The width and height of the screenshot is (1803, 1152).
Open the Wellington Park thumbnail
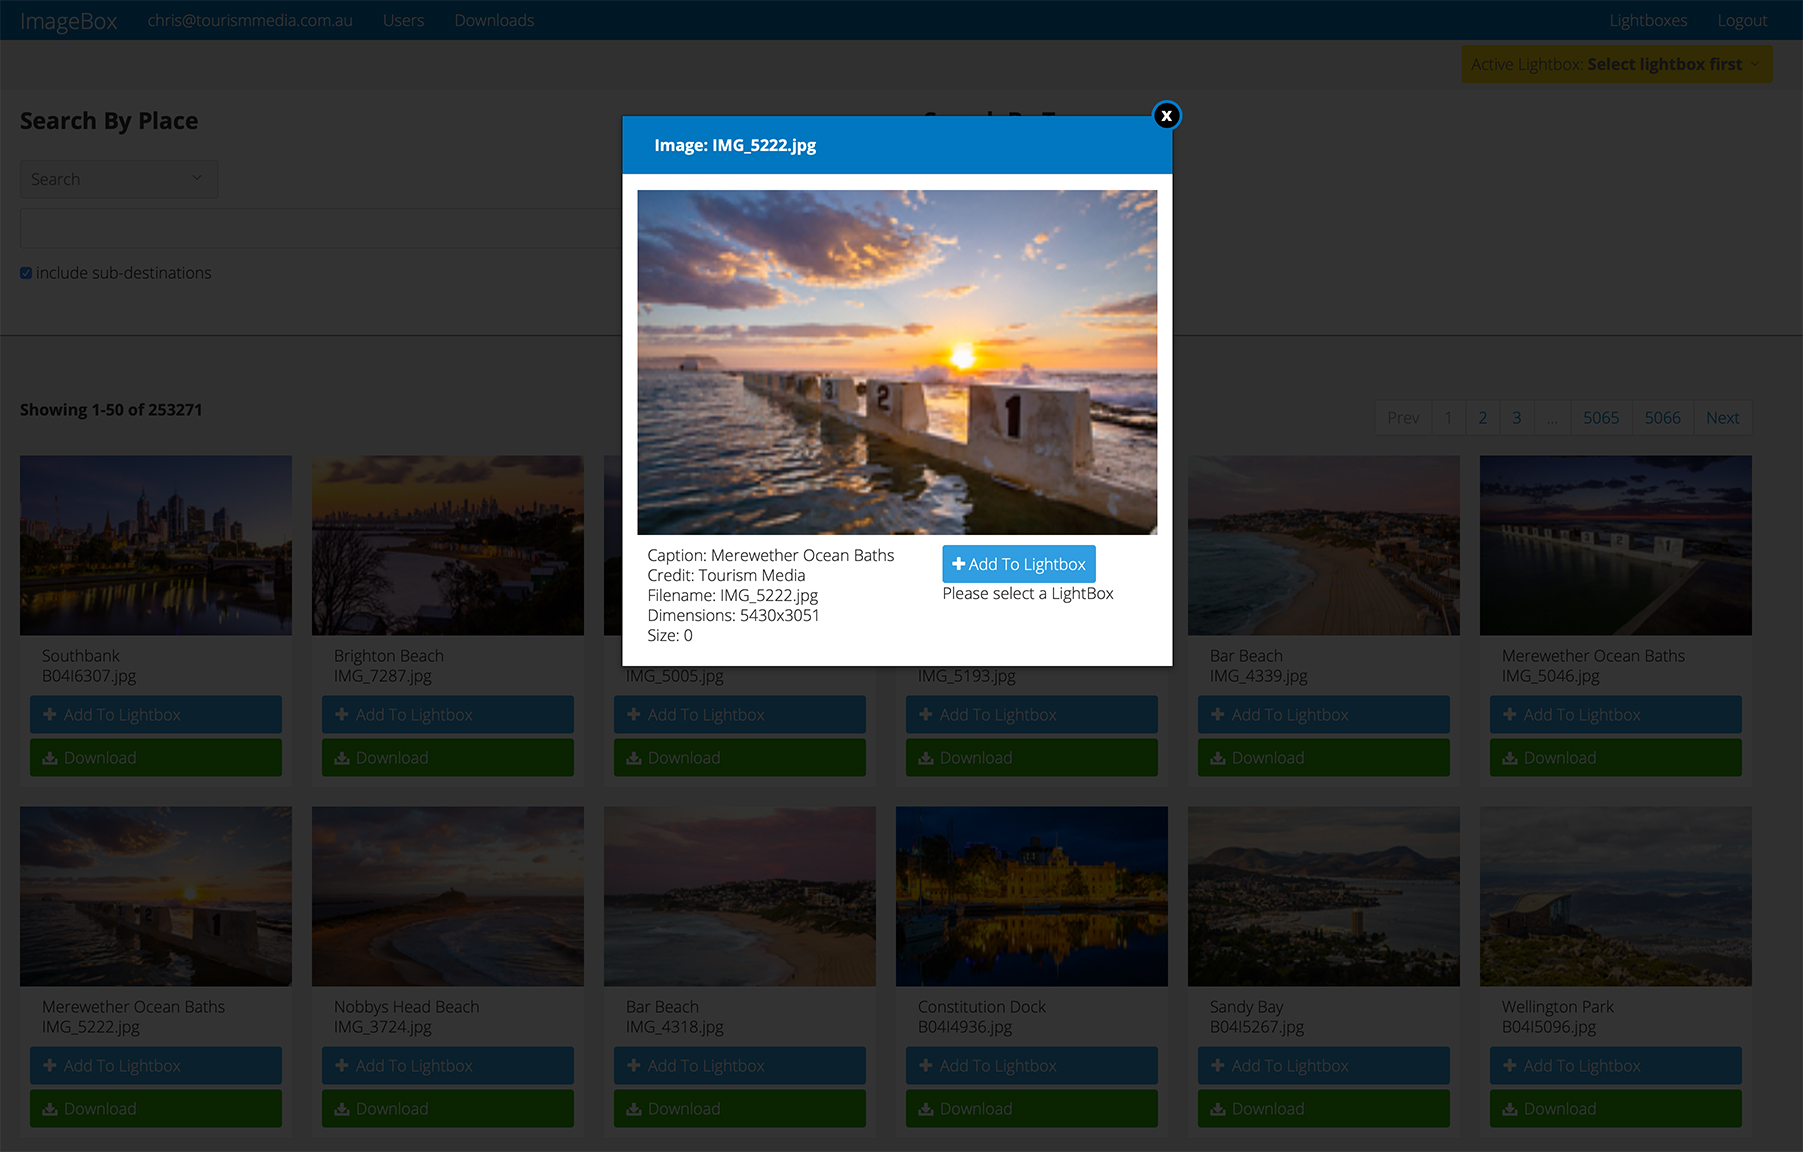coord(1616,896)
